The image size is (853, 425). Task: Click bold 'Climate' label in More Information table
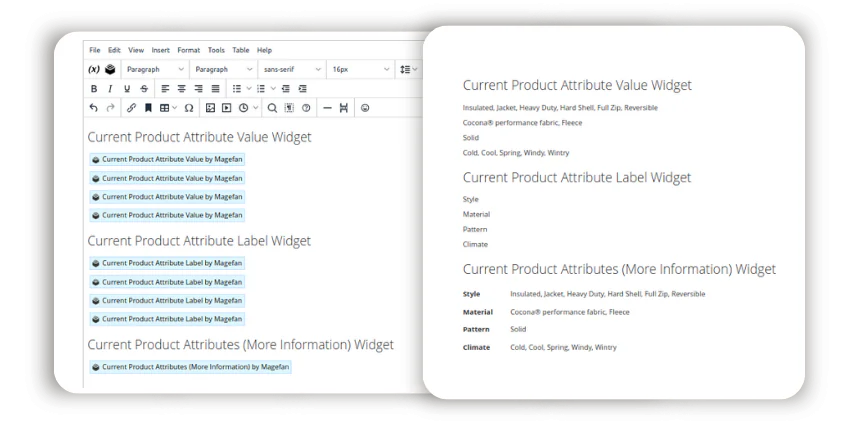click(x=477, y=347)
